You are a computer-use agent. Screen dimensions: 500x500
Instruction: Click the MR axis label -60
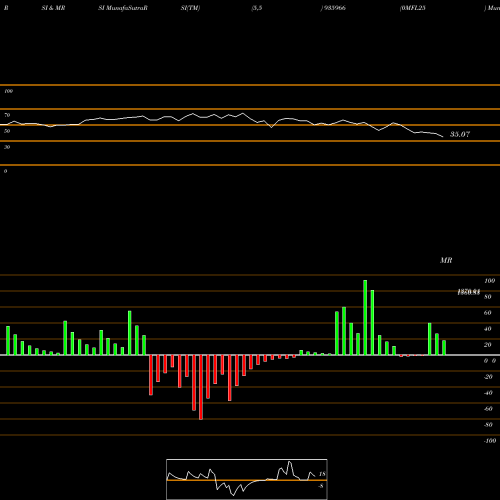[x=488, y=409]
